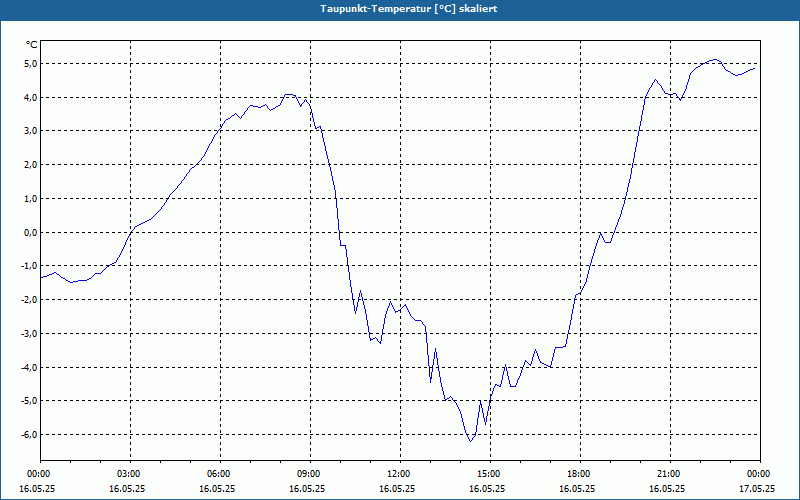
Task: Select the -5,0 y-axis label
Action: pos(29,401)
